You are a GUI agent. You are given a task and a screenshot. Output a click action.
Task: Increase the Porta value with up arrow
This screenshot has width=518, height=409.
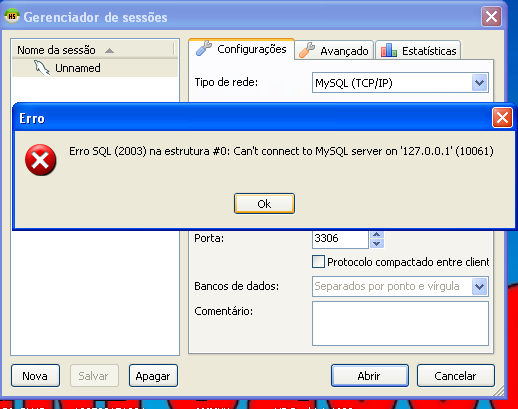pyautogui.click(x=377, y=235)
